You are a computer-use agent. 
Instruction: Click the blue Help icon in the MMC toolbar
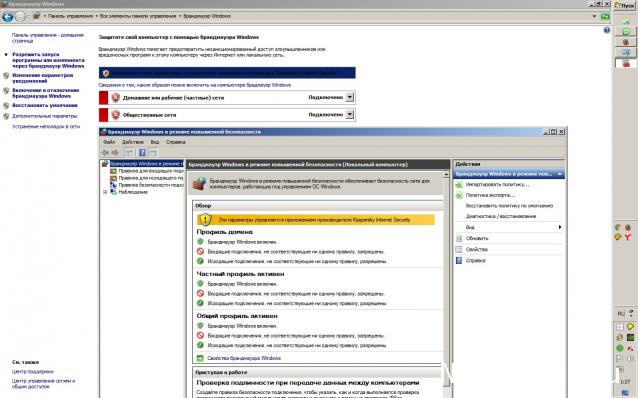[142, 153]
